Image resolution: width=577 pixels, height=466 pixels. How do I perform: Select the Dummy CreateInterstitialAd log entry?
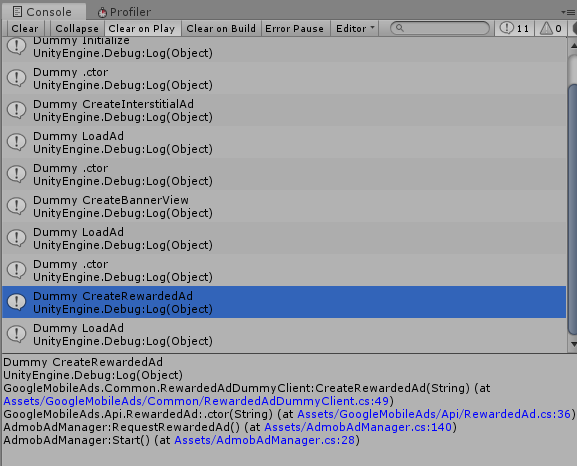284,110
